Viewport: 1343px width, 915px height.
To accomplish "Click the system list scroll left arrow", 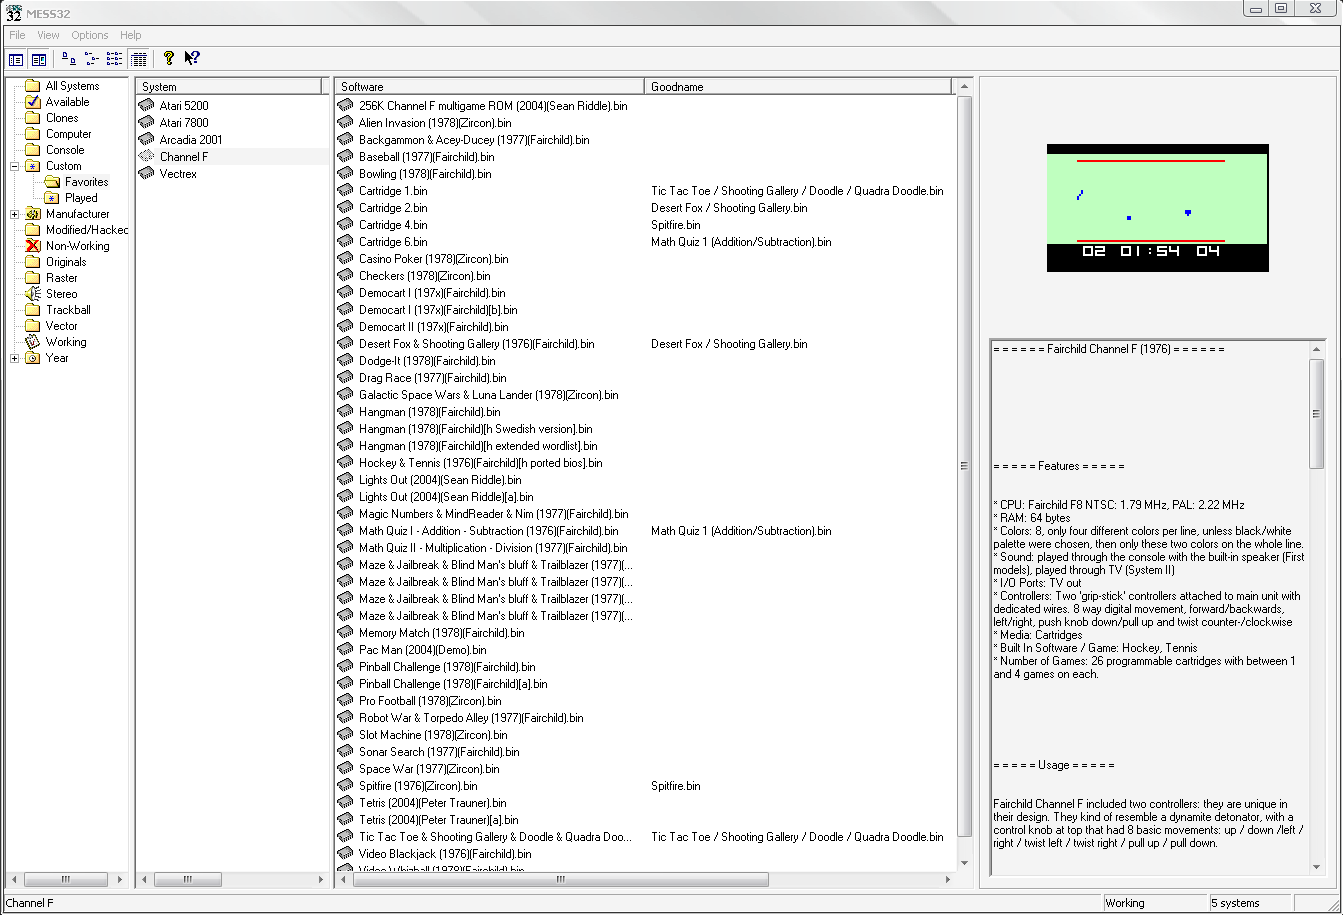I will point(145,880).
